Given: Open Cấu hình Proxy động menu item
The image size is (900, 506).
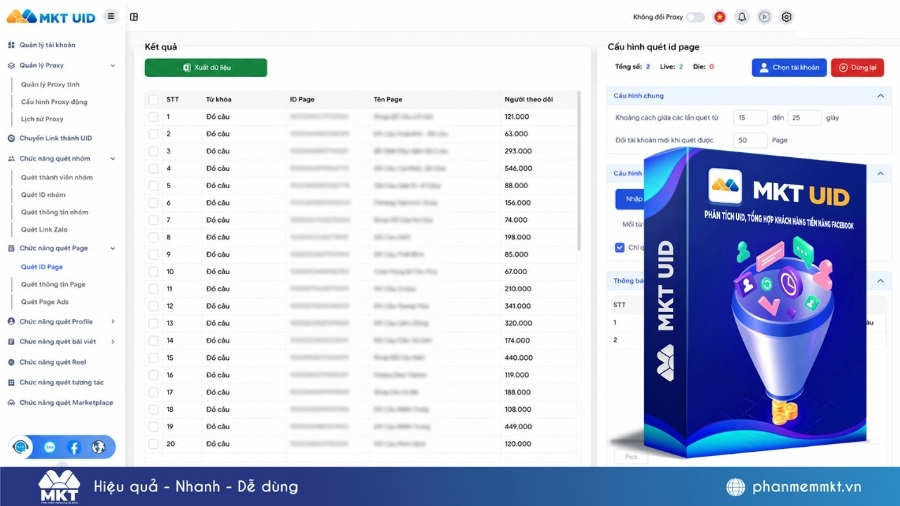Looking at the screenshot, I should (x=54, y=102).
